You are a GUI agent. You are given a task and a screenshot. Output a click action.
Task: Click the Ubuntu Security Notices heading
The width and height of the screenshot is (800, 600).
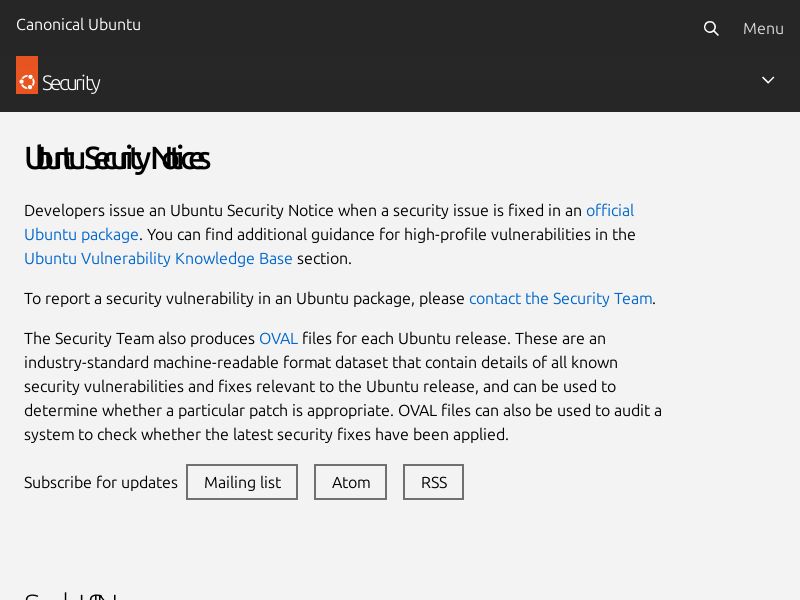(117, 159)
